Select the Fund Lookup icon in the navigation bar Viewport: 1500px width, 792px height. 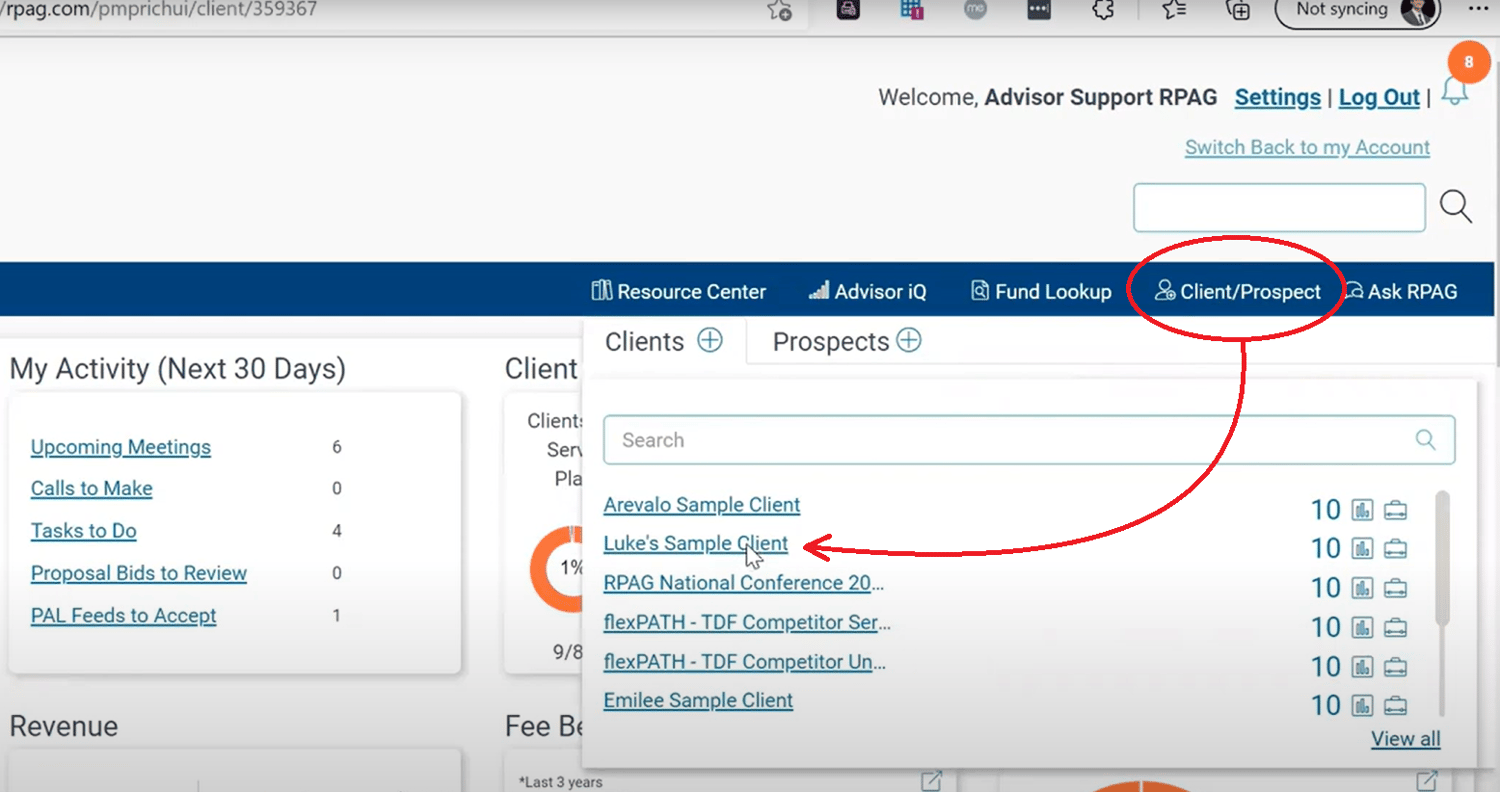(979, 290)
